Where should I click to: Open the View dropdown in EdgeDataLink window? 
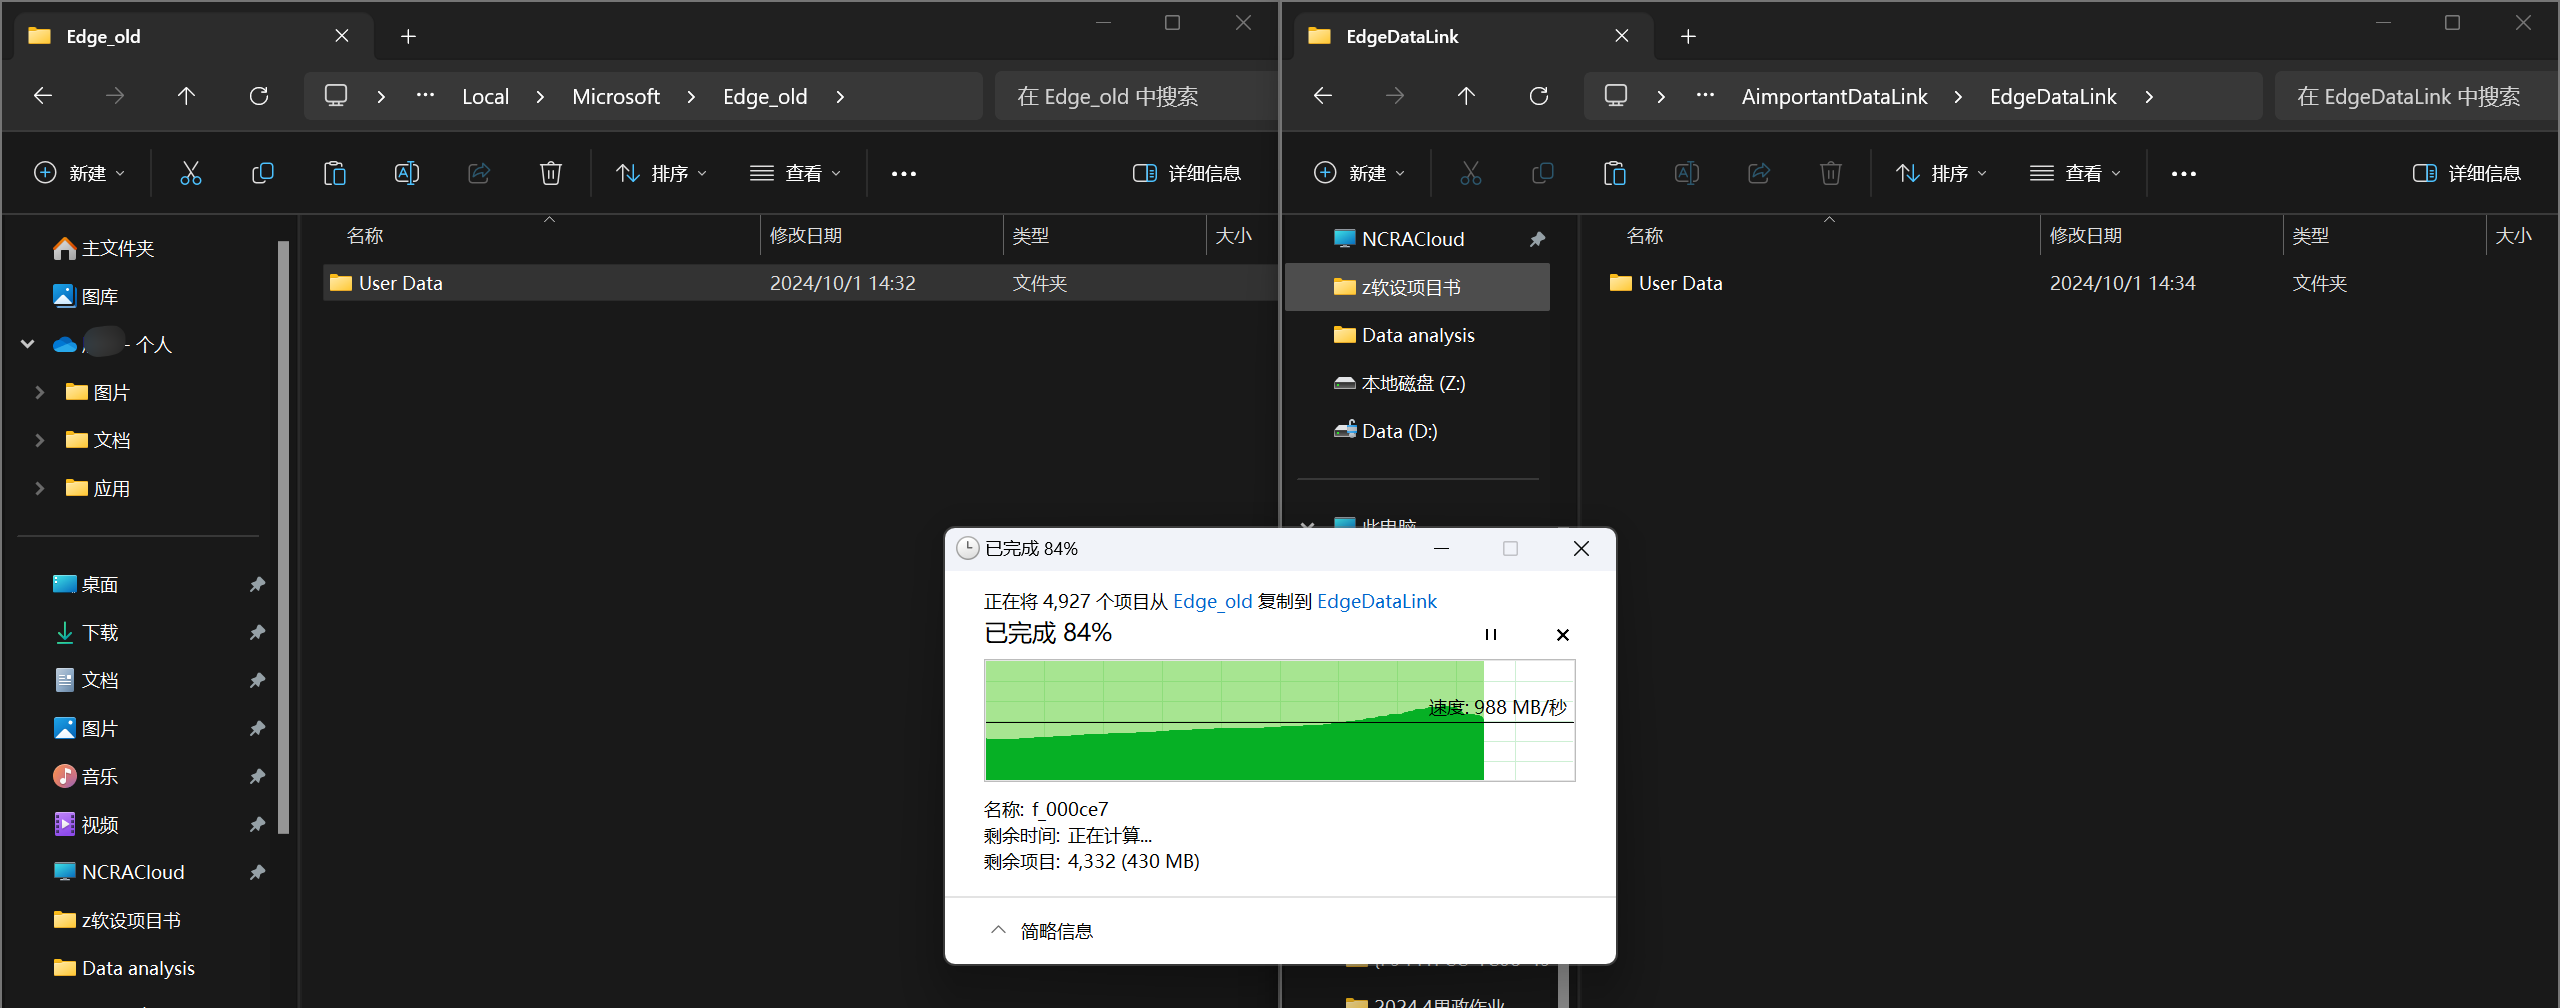pyautogui.click(x=2075, y=174)
